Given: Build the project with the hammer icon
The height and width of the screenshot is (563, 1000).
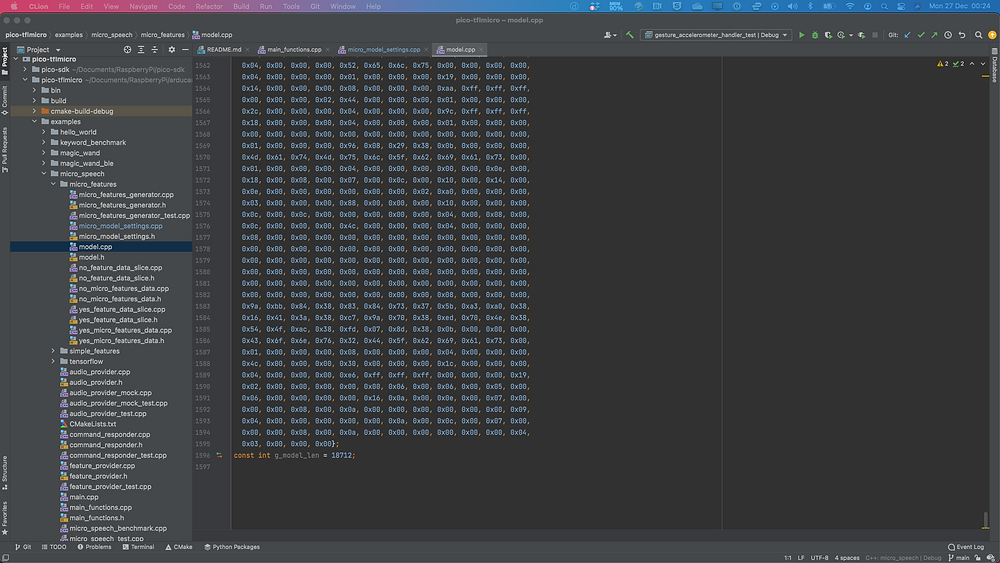Looking at the screenshot, I should 629,35.
